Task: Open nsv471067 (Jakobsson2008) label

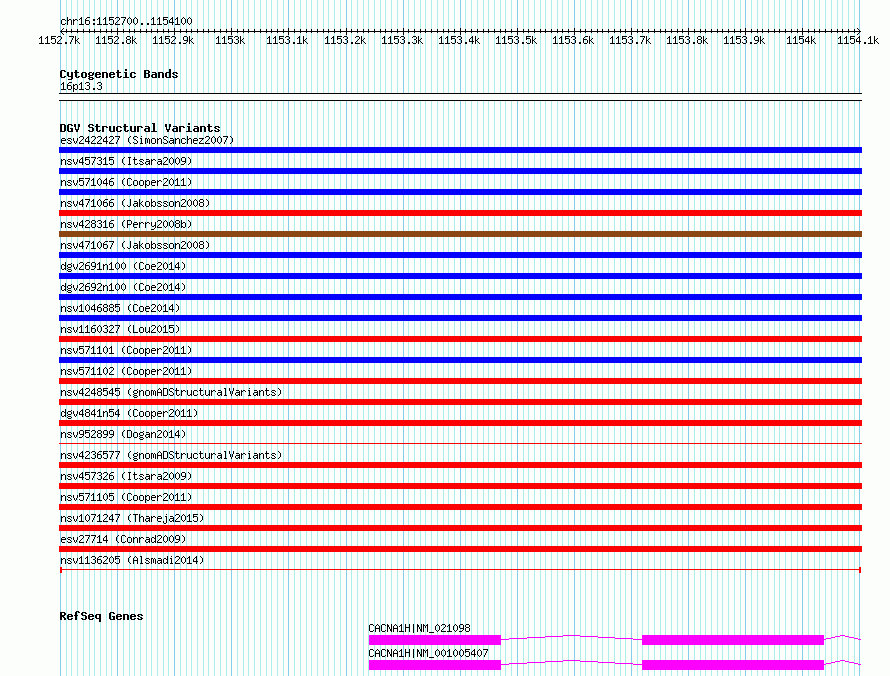Action: tap(135, 245)
